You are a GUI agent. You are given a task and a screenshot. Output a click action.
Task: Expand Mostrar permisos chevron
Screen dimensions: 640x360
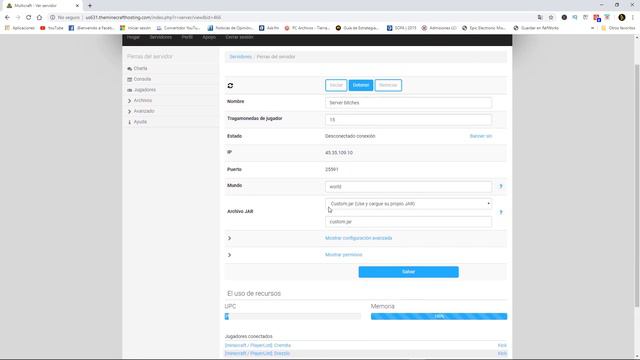pyautogui.click(x=229, y=255)
